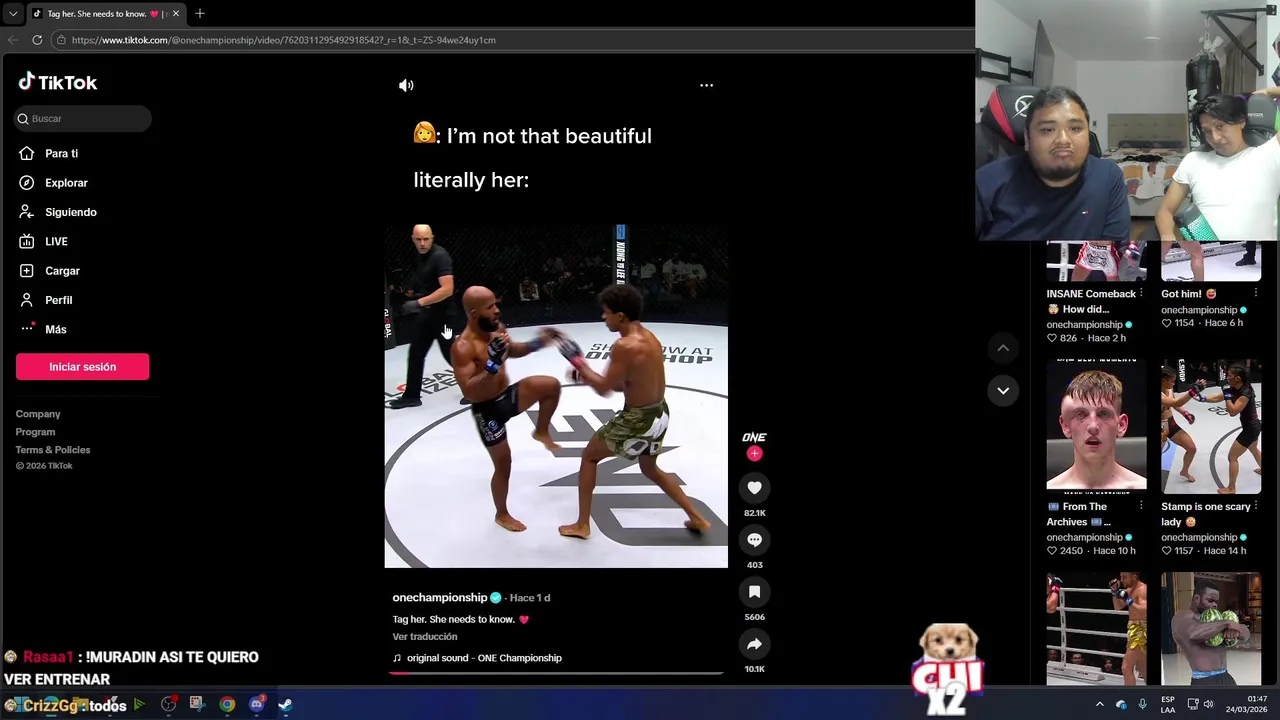Open the clock showing 01:47
The width and height of the screenshot is (1280, 720).
(x=1246, y=704)
